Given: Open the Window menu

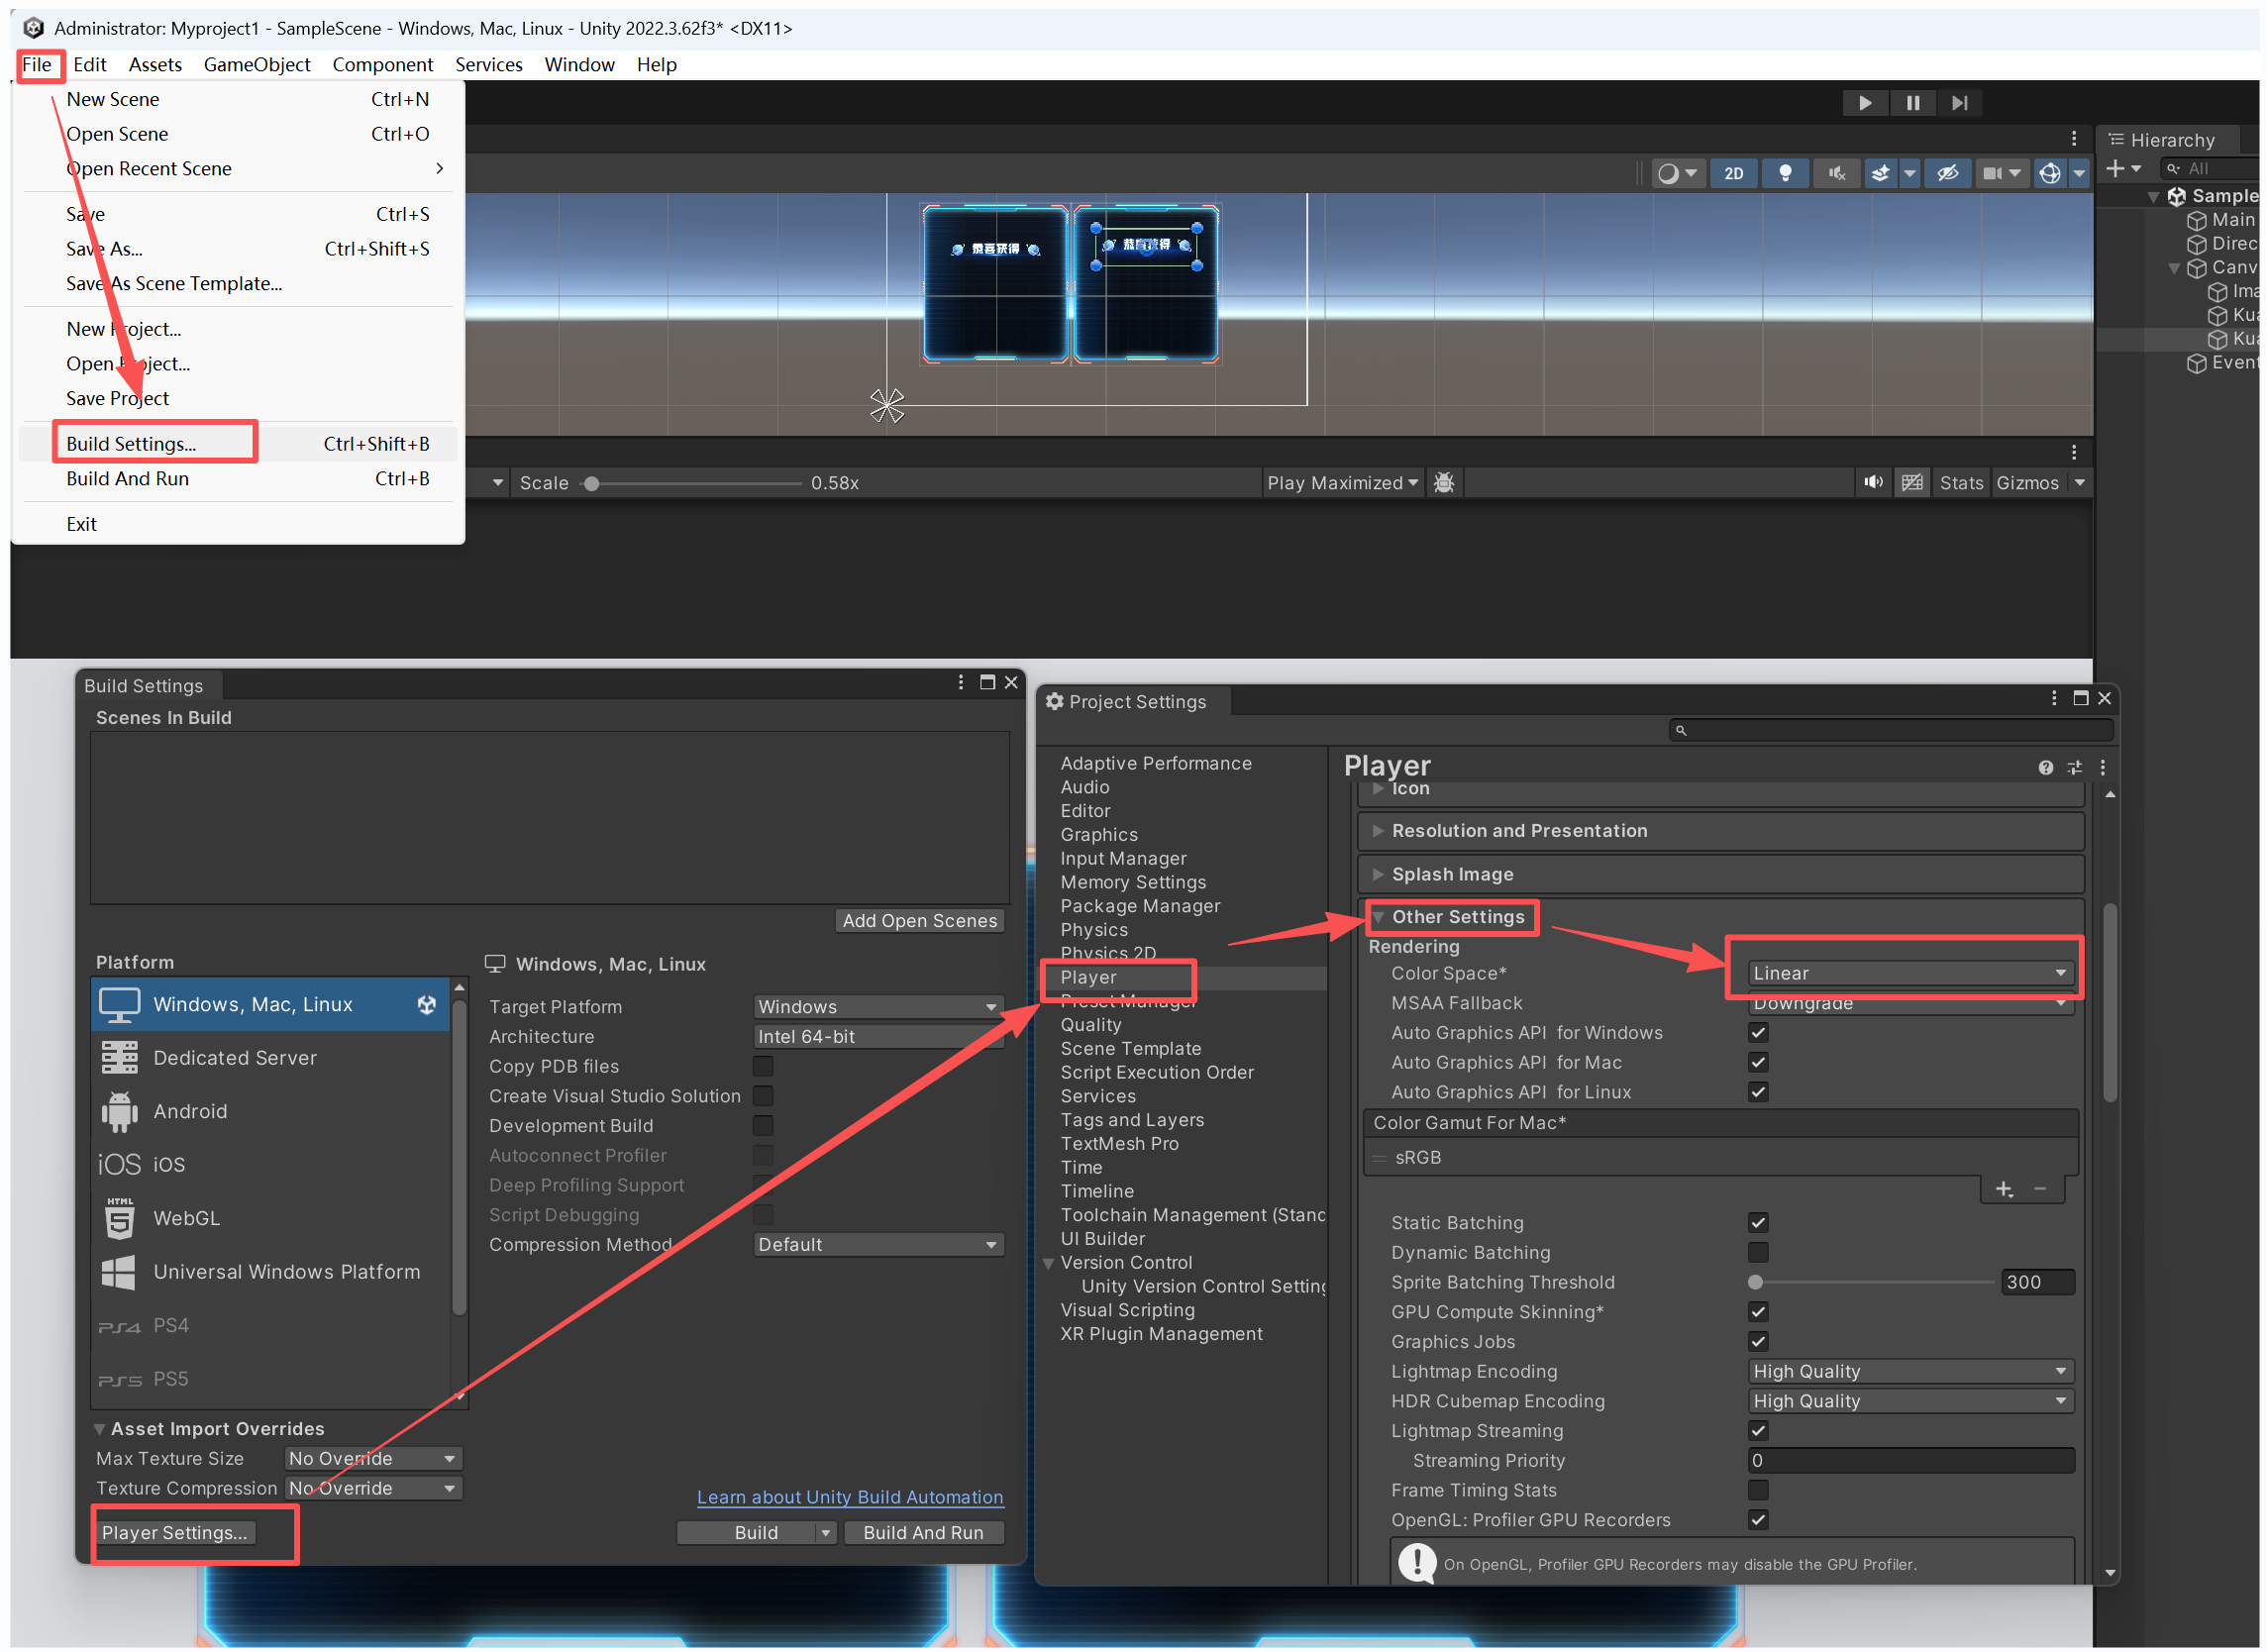Looking at the screenshot, I should [579, 65].
